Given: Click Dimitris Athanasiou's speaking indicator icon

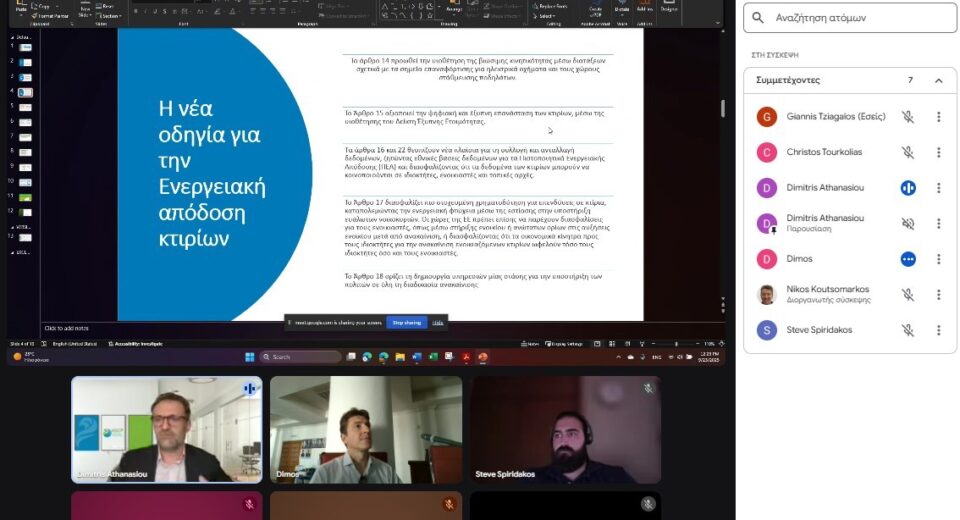Looking at the screenshot, I should [908, 188].
